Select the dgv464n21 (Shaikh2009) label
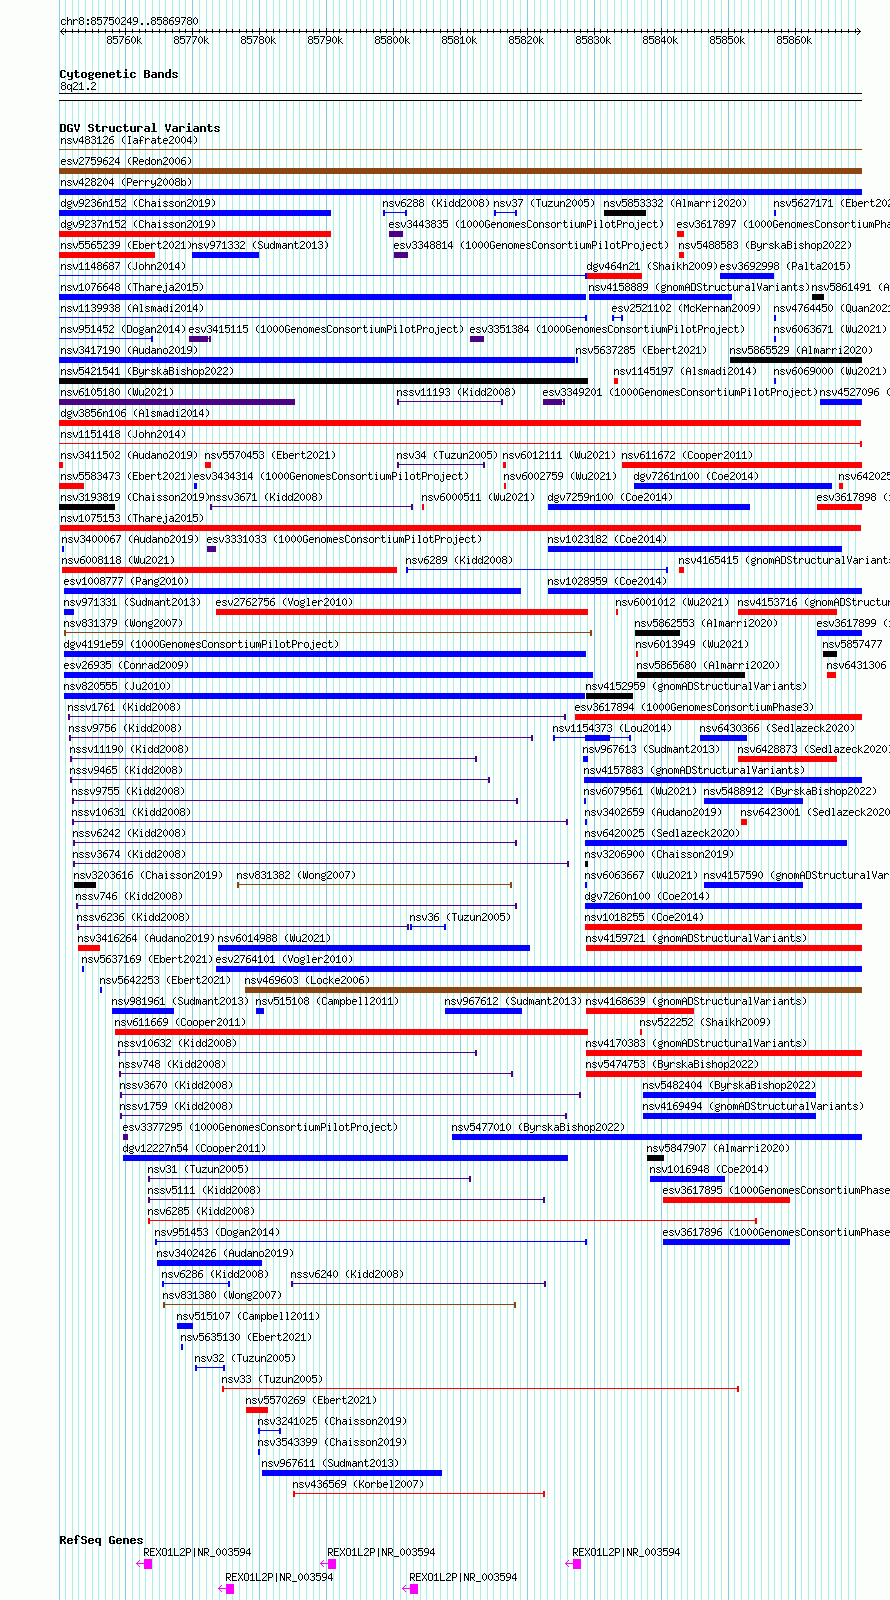 click(651, 267)
